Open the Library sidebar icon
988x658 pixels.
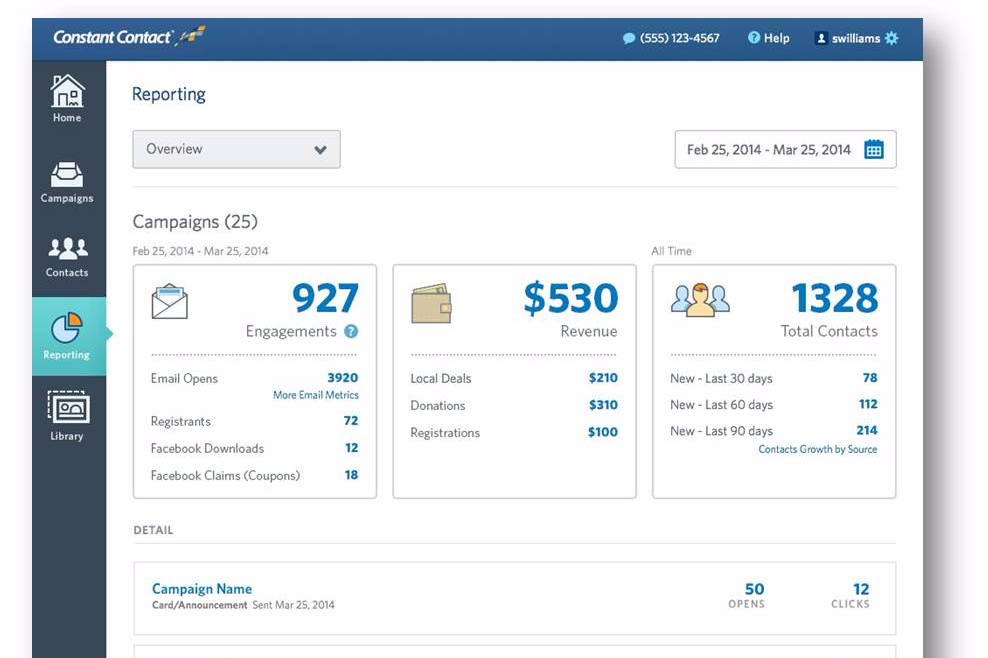[x=67, y=409]
